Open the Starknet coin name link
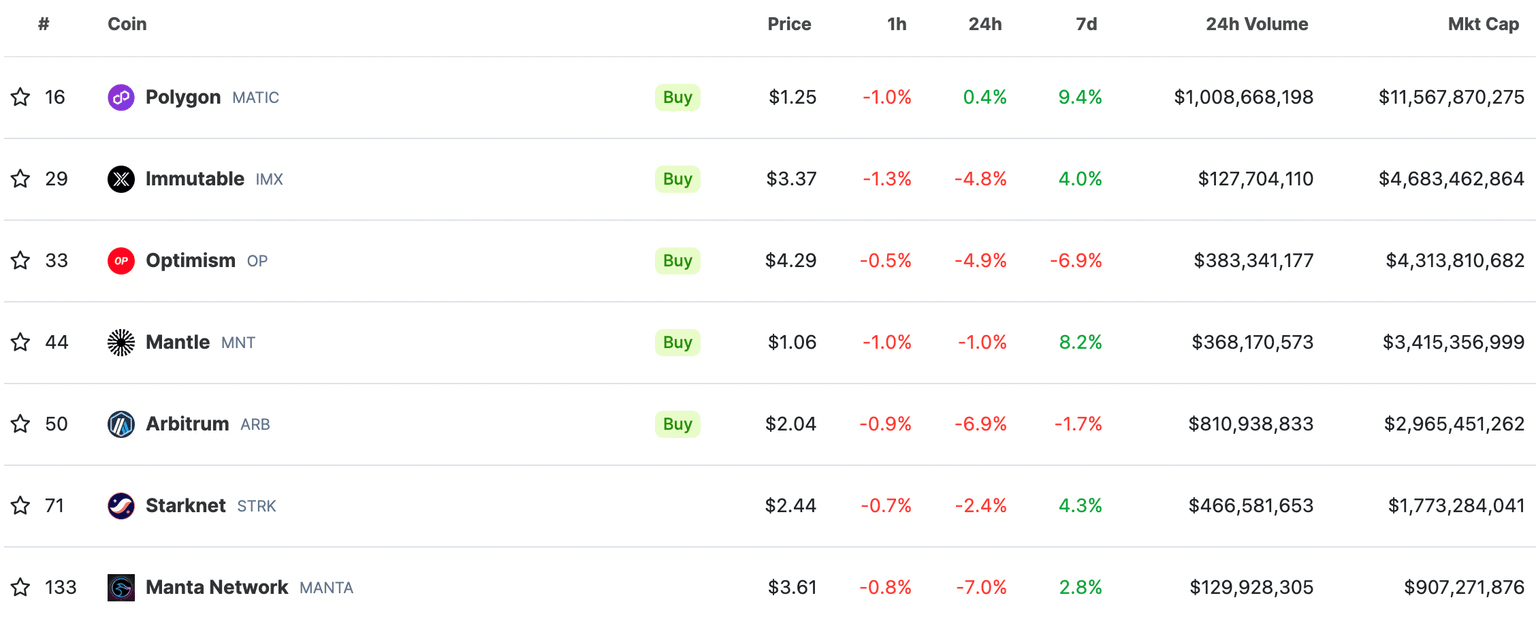 (186, 506)
